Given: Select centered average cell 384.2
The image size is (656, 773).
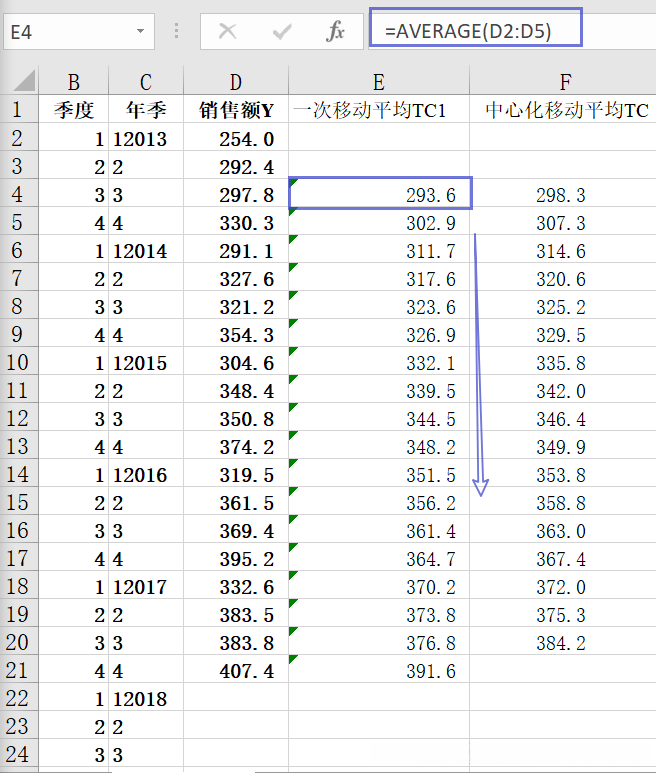Looking at the screenshot, I should pos(563,641).
